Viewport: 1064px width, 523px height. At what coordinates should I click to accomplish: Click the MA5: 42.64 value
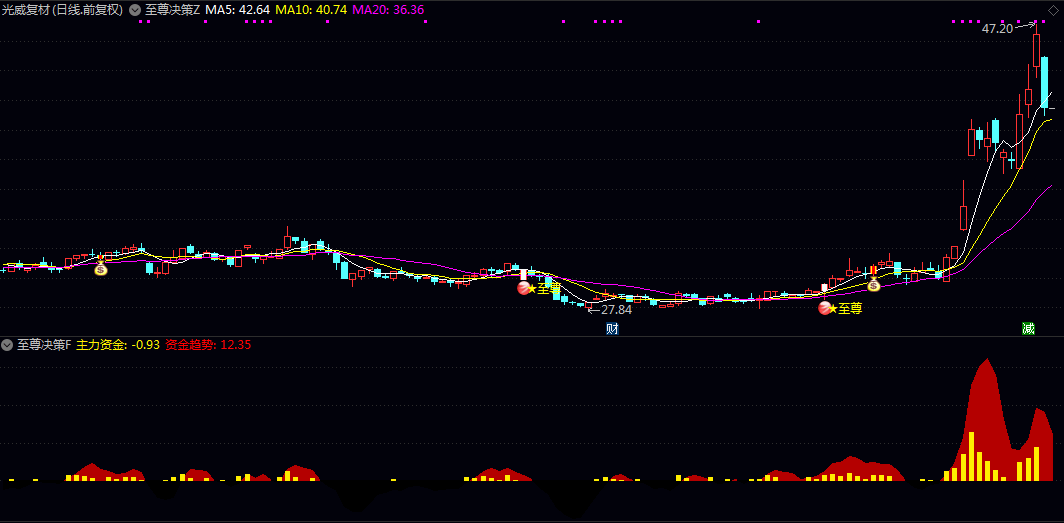[x=237, y=10]
